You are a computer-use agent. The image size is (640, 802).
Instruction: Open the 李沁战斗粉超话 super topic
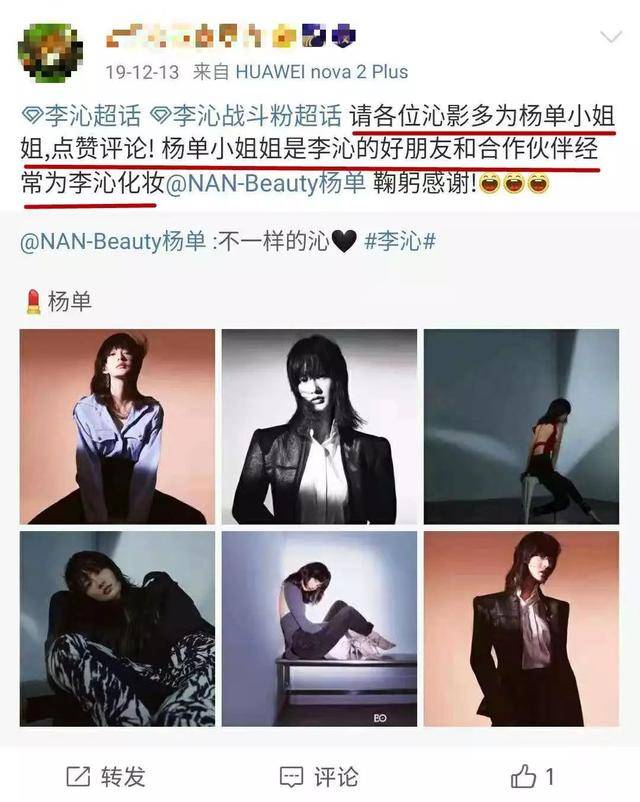click(x=257, y=116)
